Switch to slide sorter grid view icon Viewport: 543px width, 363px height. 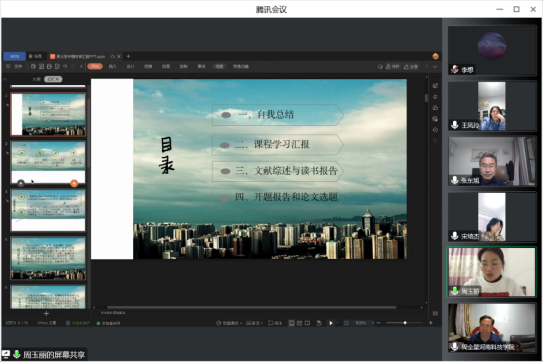click(300, 323)
